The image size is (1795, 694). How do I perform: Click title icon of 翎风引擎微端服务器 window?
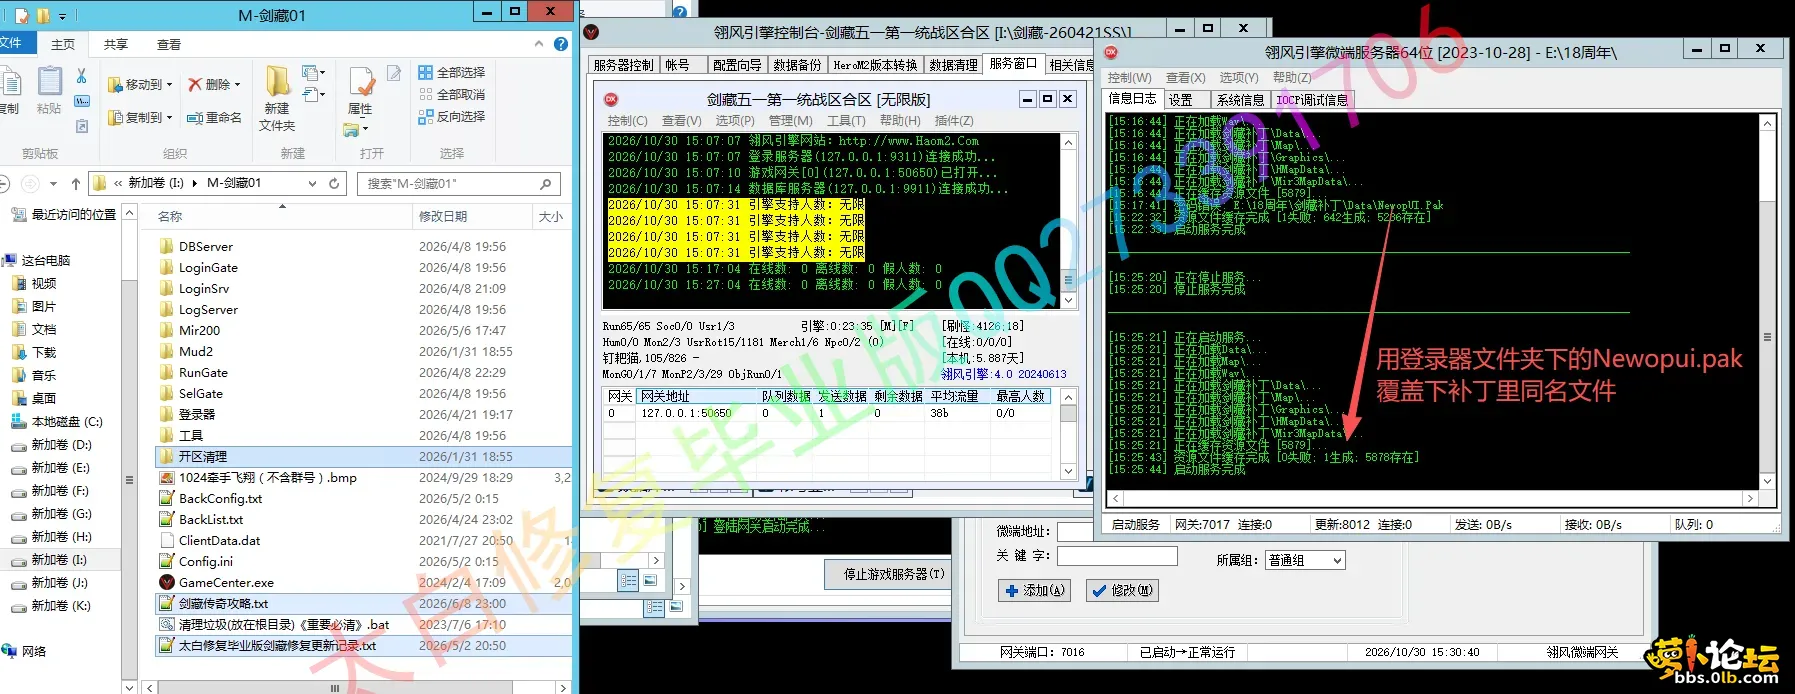pos(1110,52)
